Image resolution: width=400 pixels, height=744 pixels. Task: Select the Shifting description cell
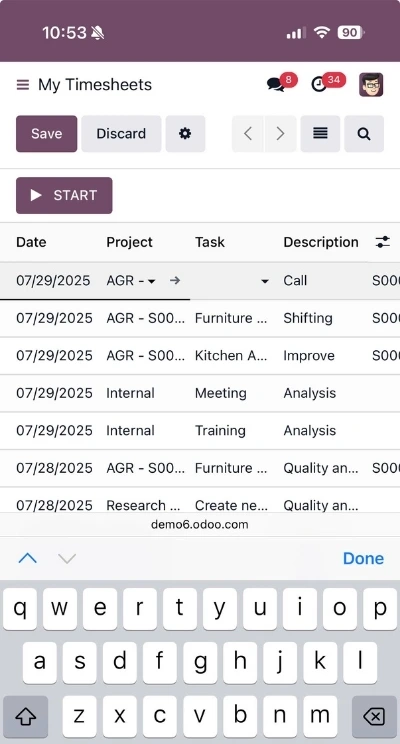point(308,318)
